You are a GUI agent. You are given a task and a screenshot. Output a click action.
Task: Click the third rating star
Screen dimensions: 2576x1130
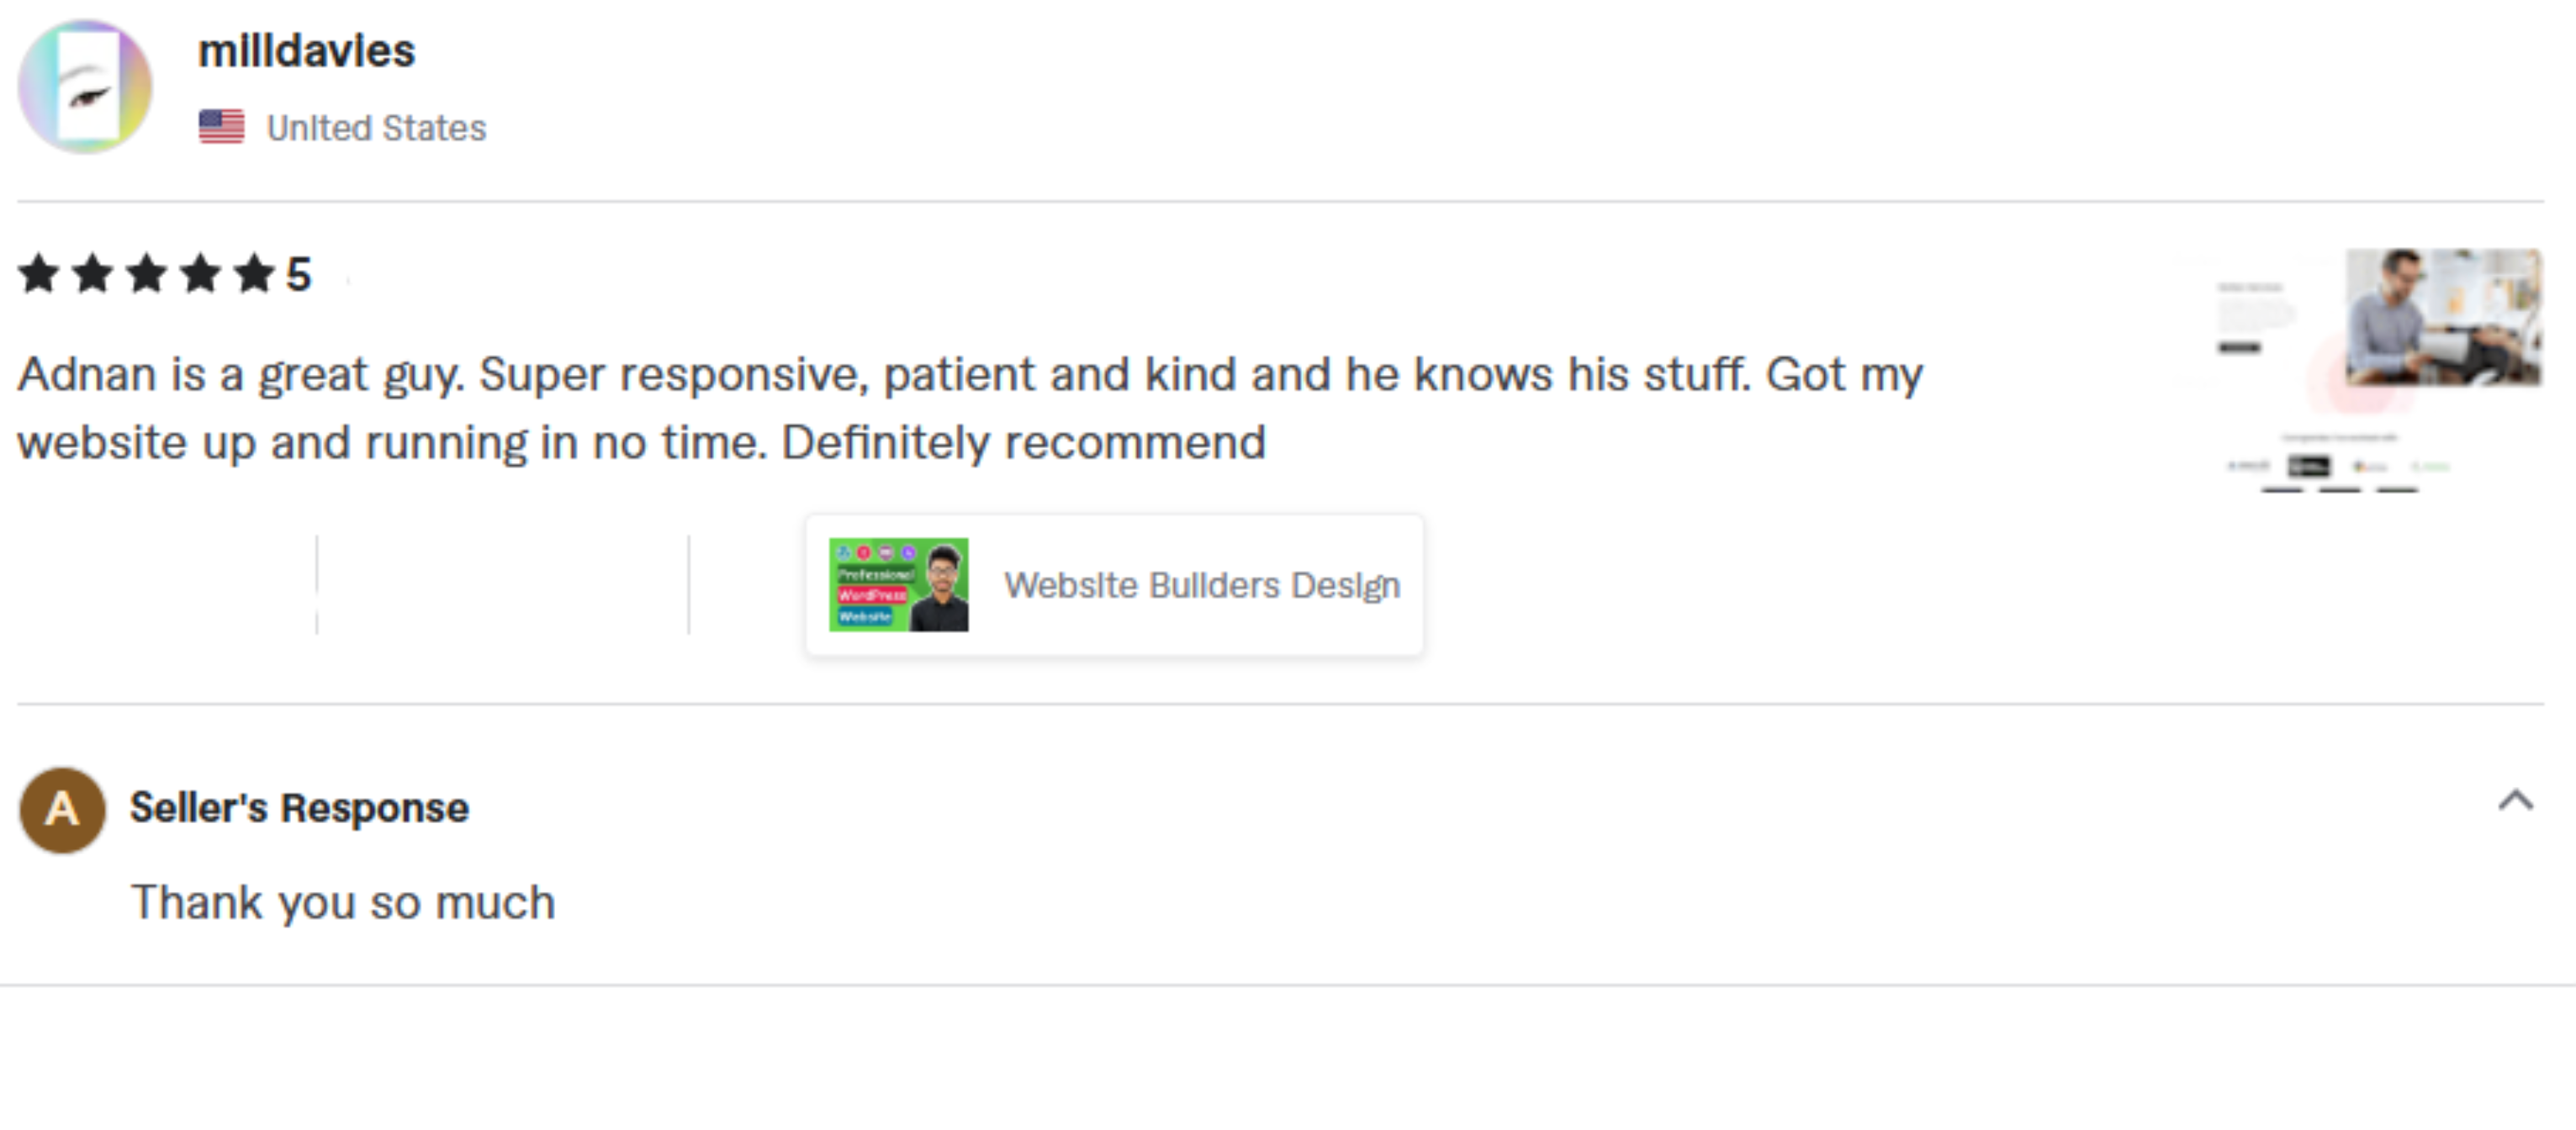(147, 273)
